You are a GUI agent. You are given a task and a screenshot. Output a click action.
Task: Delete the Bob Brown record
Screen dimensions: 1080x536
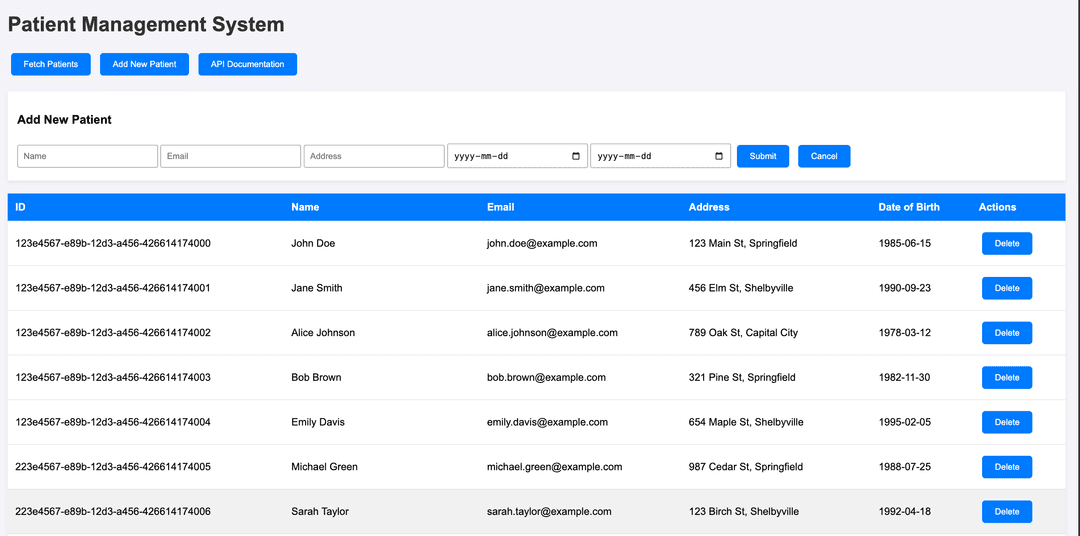(x=1007, y=378)
